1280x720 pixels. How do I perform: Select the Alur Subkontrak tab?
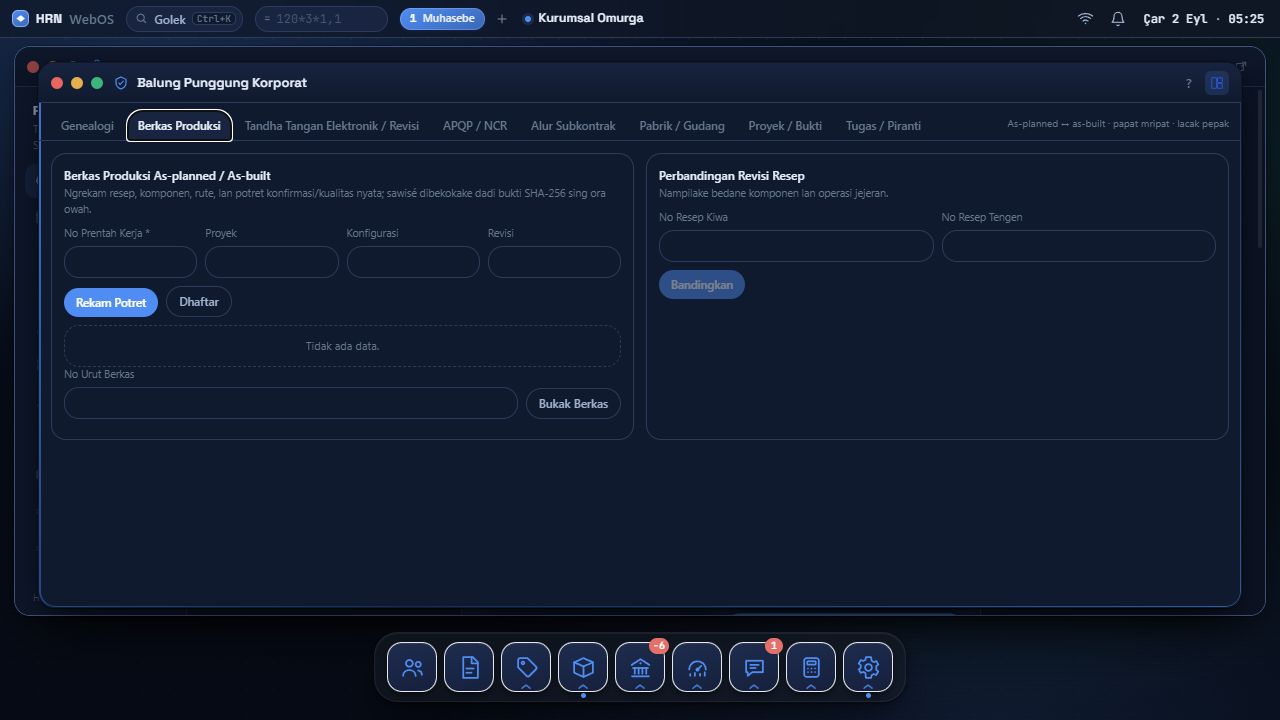click(573, 126)
